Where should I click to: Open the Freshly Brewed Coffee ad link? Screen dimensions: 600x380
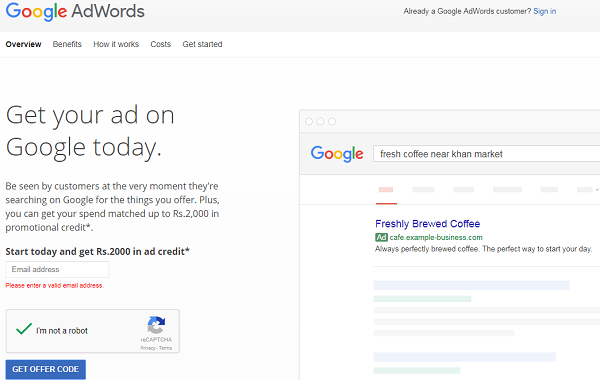click(427, 223)
